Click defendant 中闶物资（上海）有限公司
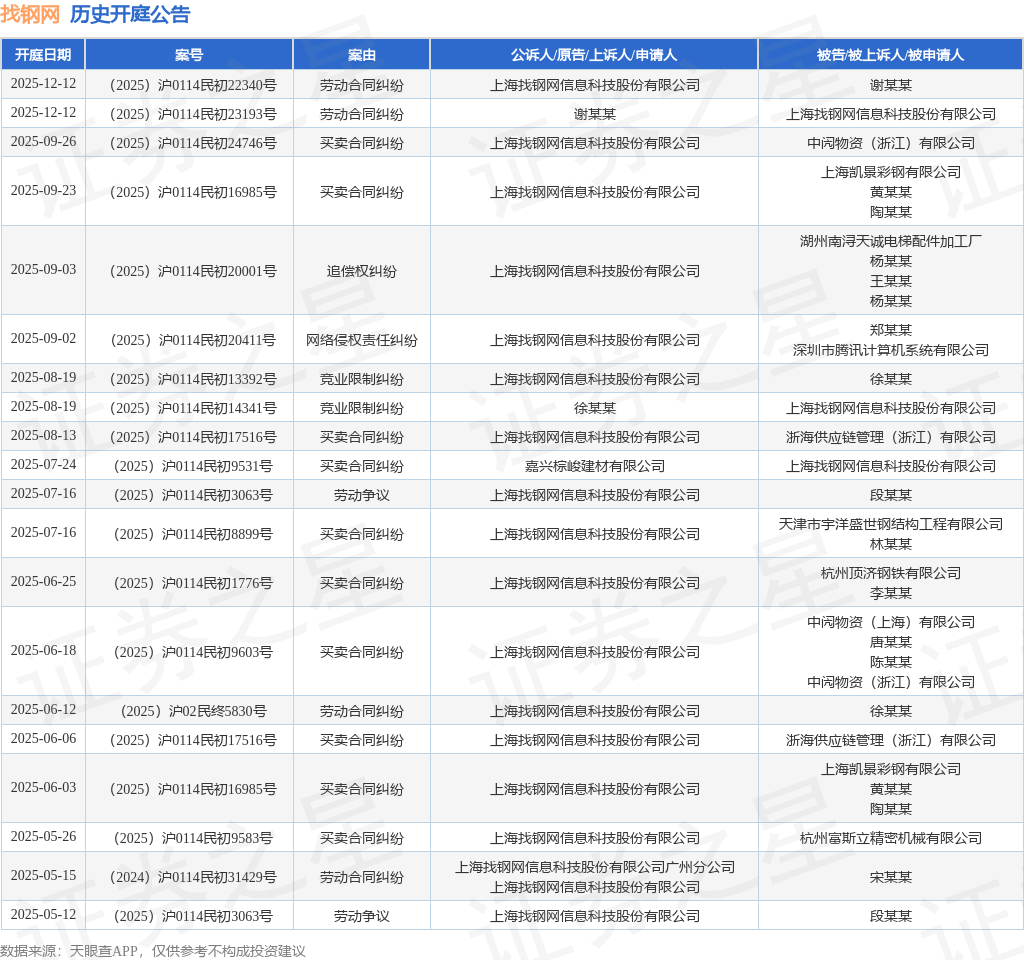The width and height of the screenshot is (1024, 960). click(x=891, y=622)
